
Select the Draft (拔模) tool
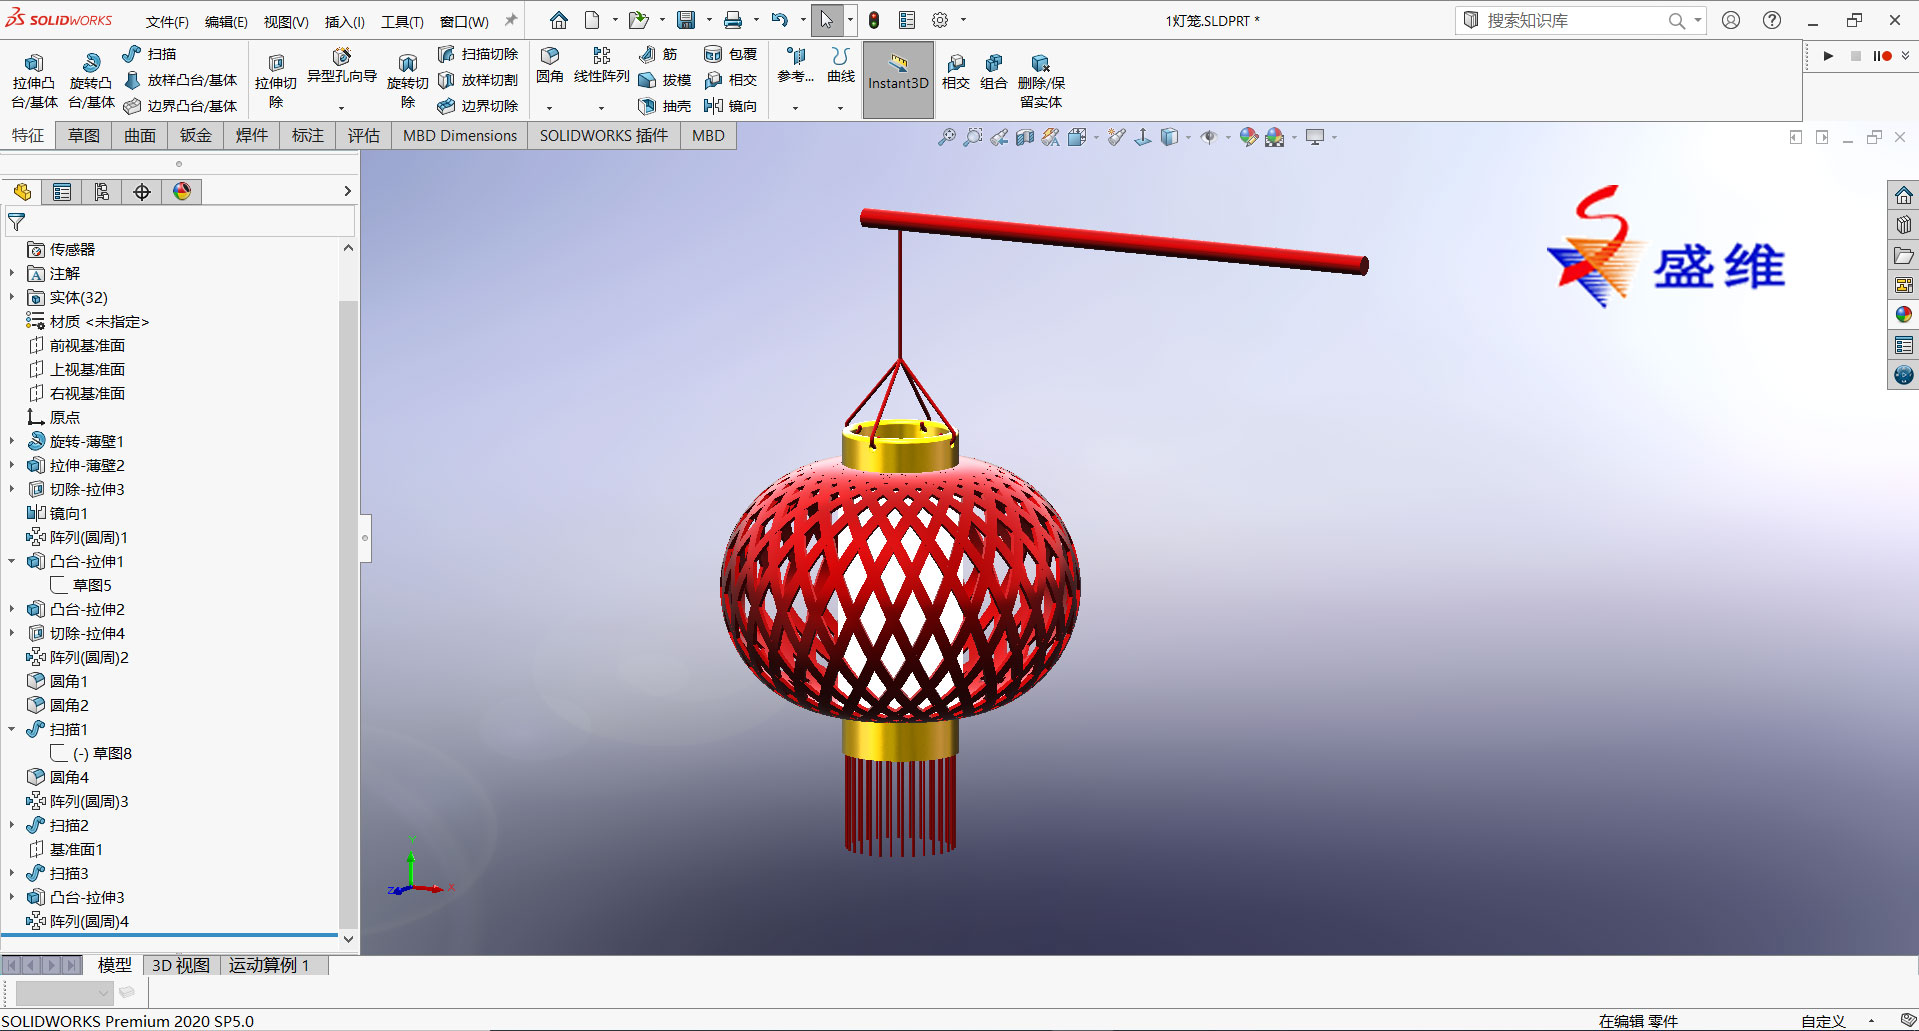pos(665,80)
